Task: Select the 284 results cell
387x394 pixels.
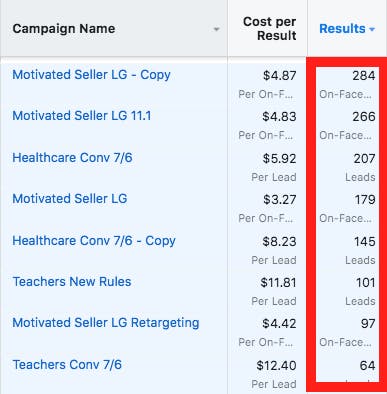Action: [347, 84]
